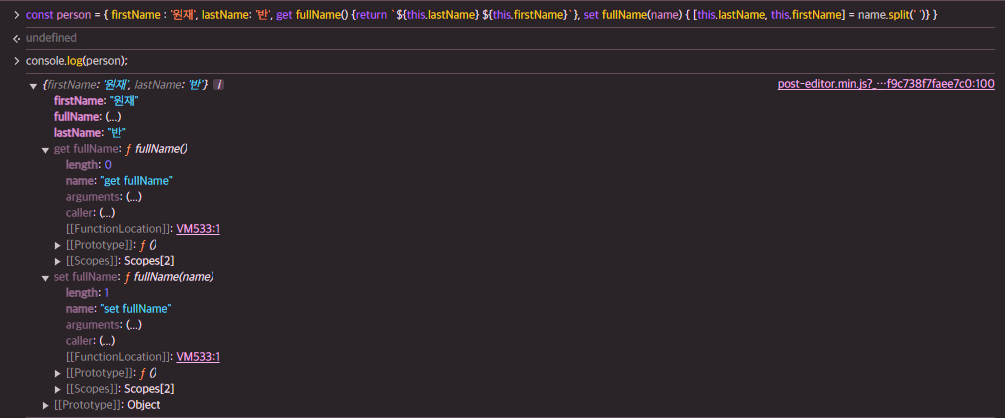The image size is (1005, 418).
Task: Expand [[Prototype]] under set fullName
Action: point(60,373)
